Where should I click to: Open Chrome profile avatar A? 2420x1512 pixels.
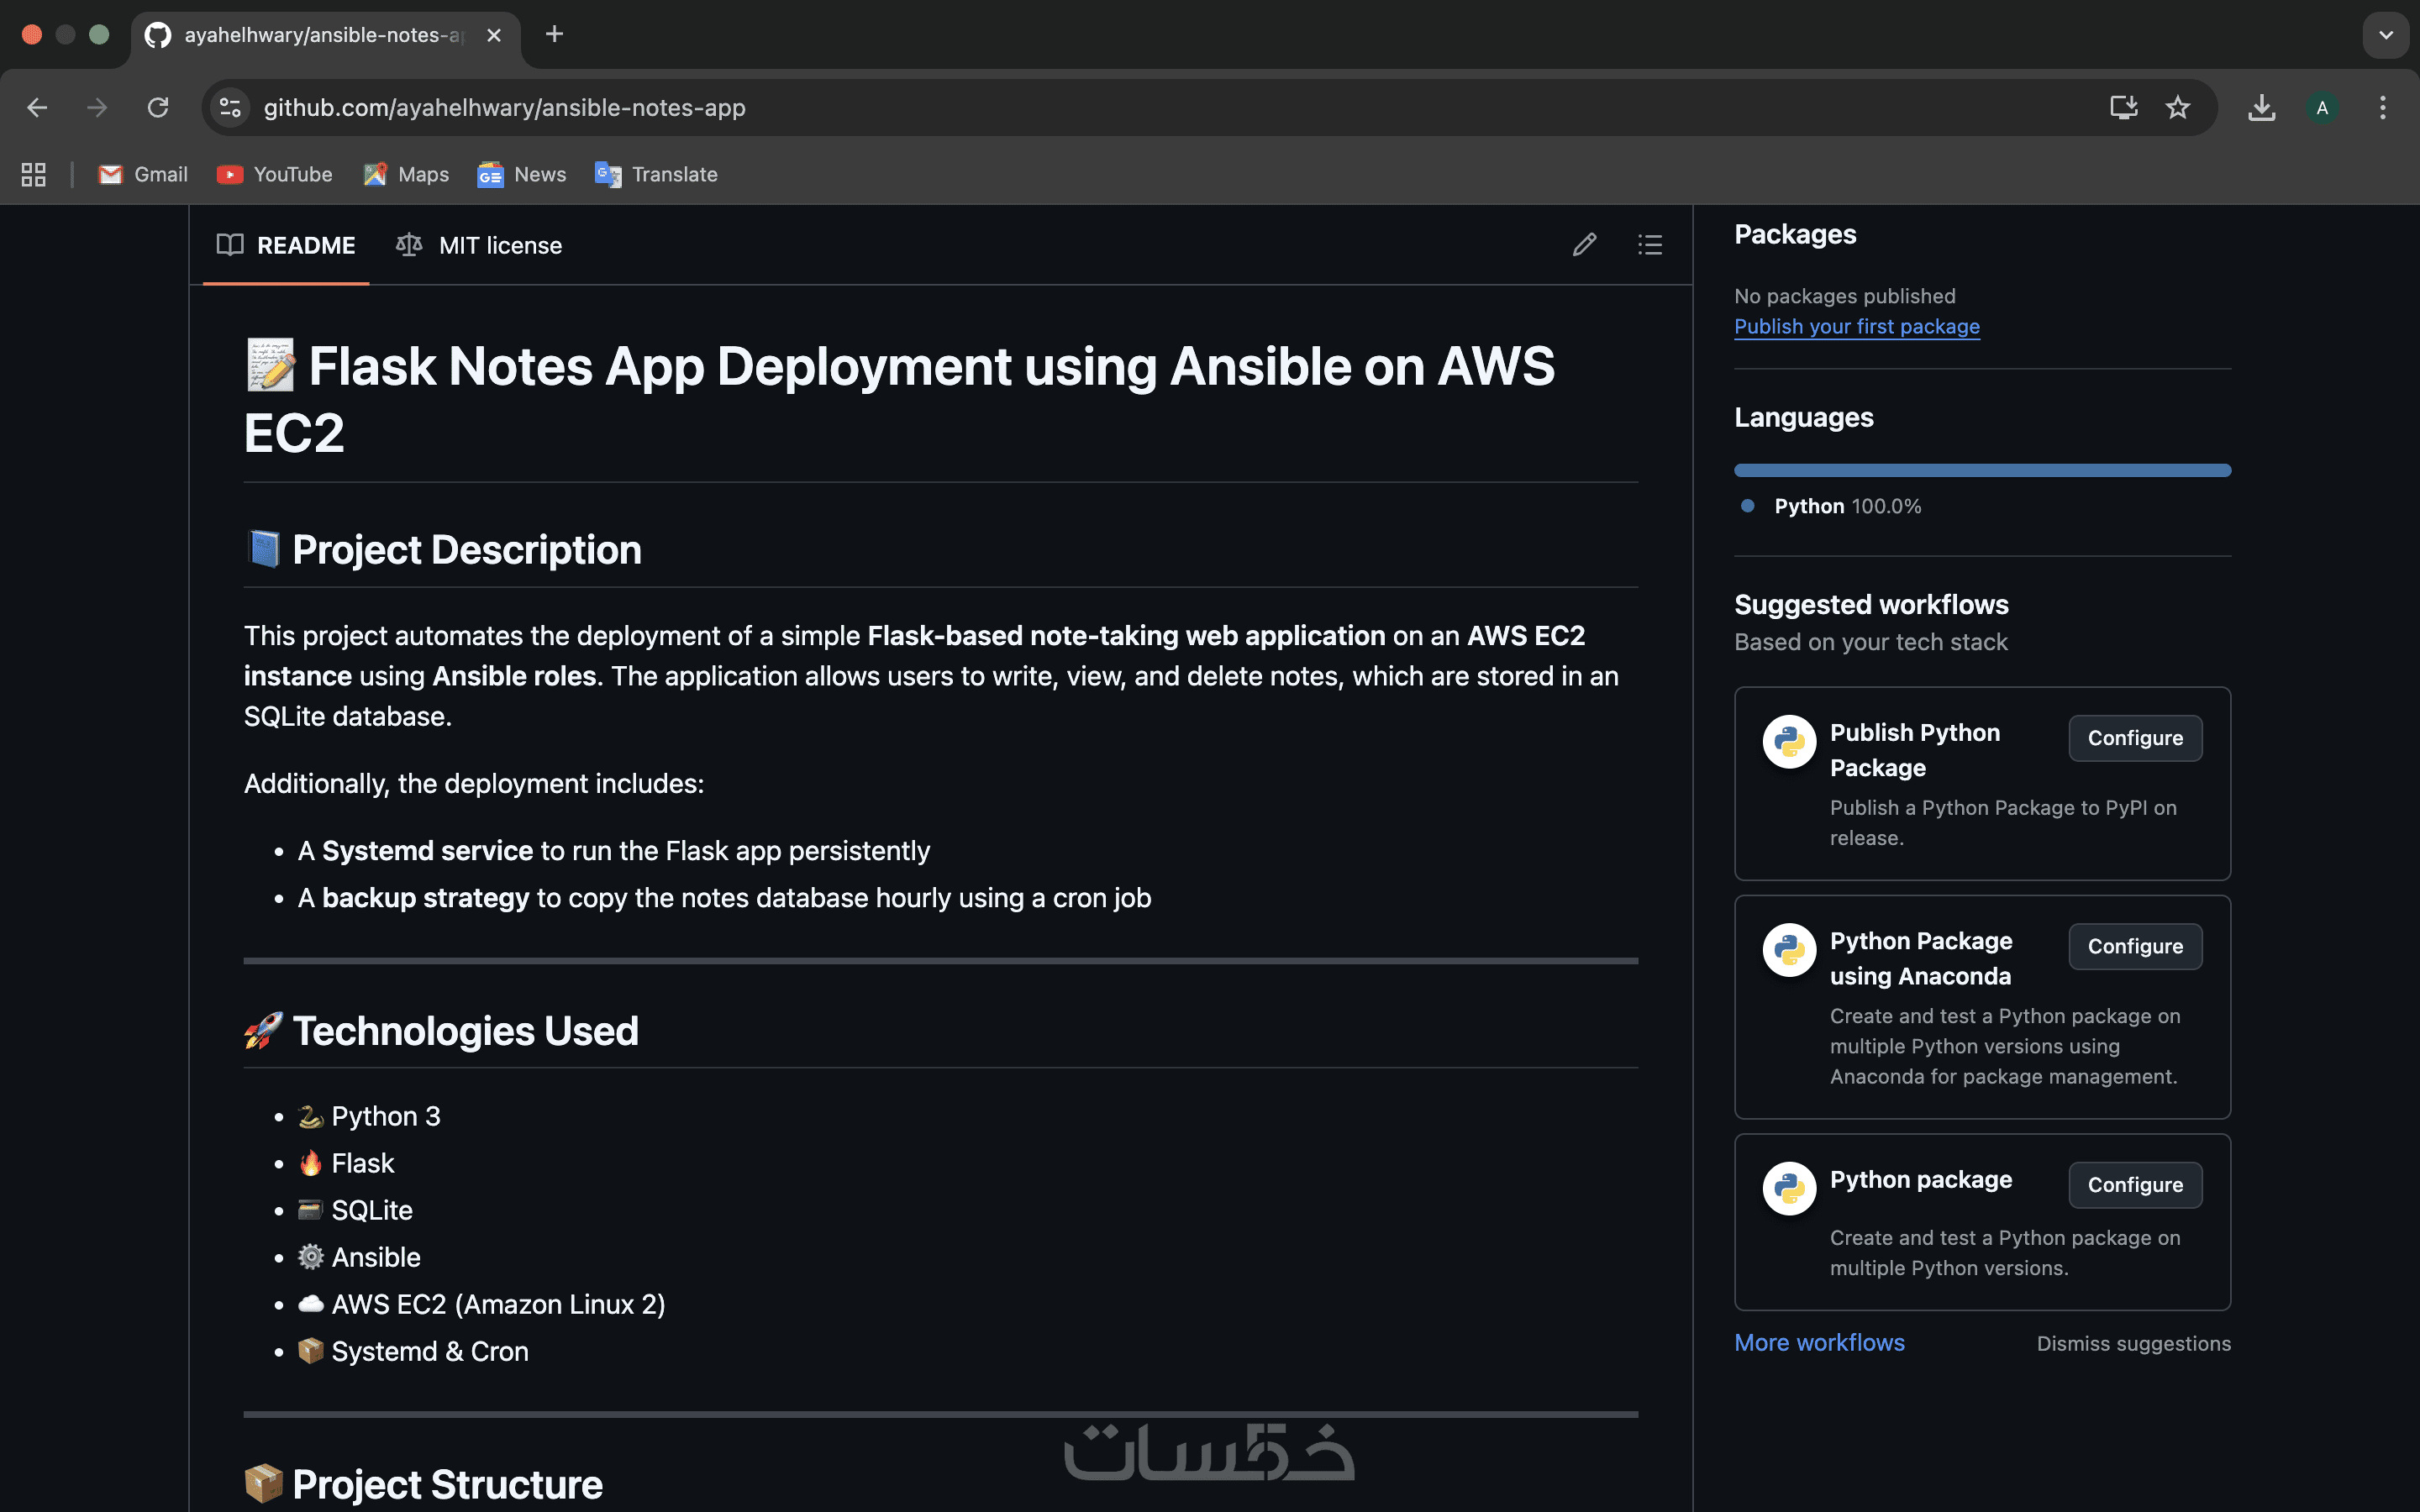pyautogui.click(x=2322, y=108)
